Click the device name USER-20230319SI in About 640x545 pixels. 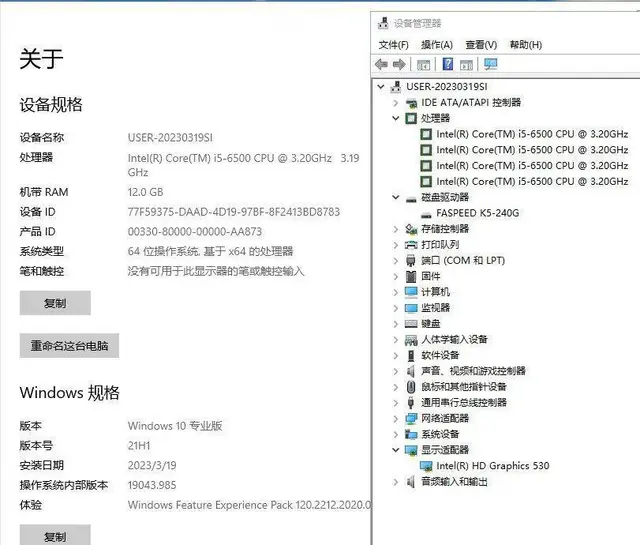click(x=170, y=138)
